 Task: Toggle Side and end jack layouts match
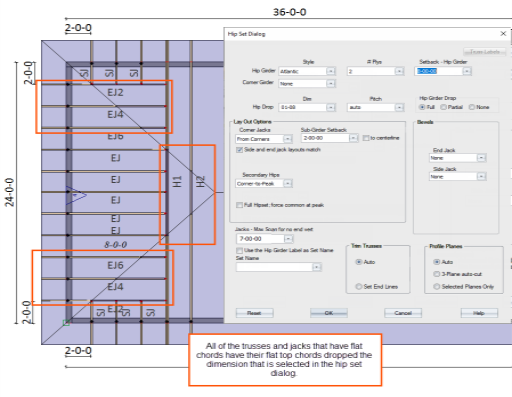click(x=239, y=150)
